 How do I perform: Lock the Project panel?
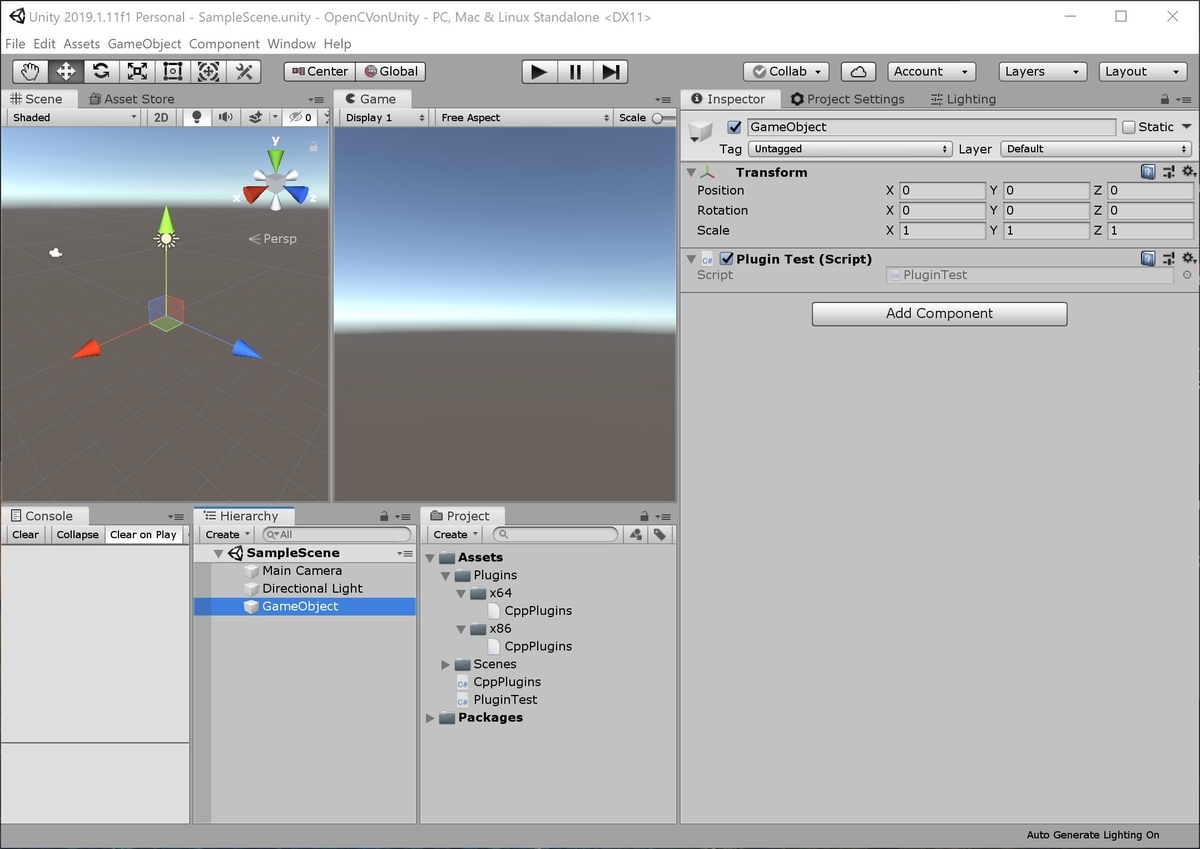646,516
